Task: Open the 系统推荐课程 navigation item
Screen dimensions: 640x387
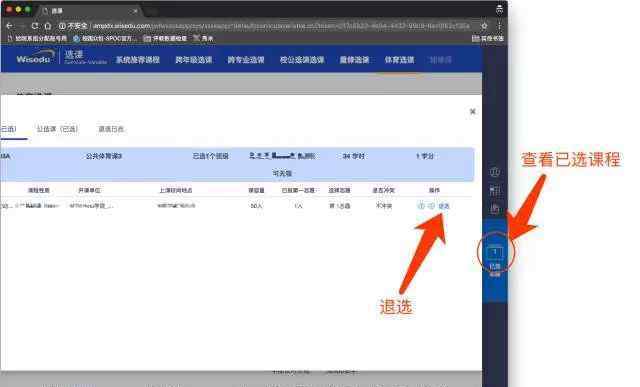Action: point(138,60)
